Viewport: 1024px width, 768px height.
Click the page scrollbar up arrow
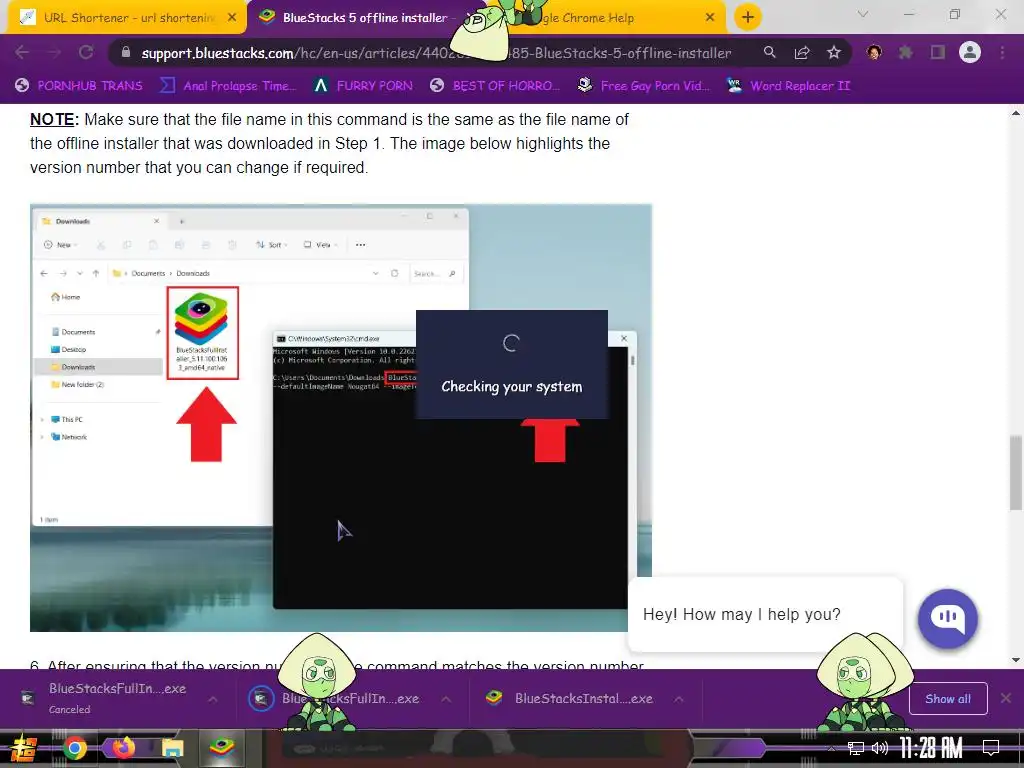[1016, 113]
